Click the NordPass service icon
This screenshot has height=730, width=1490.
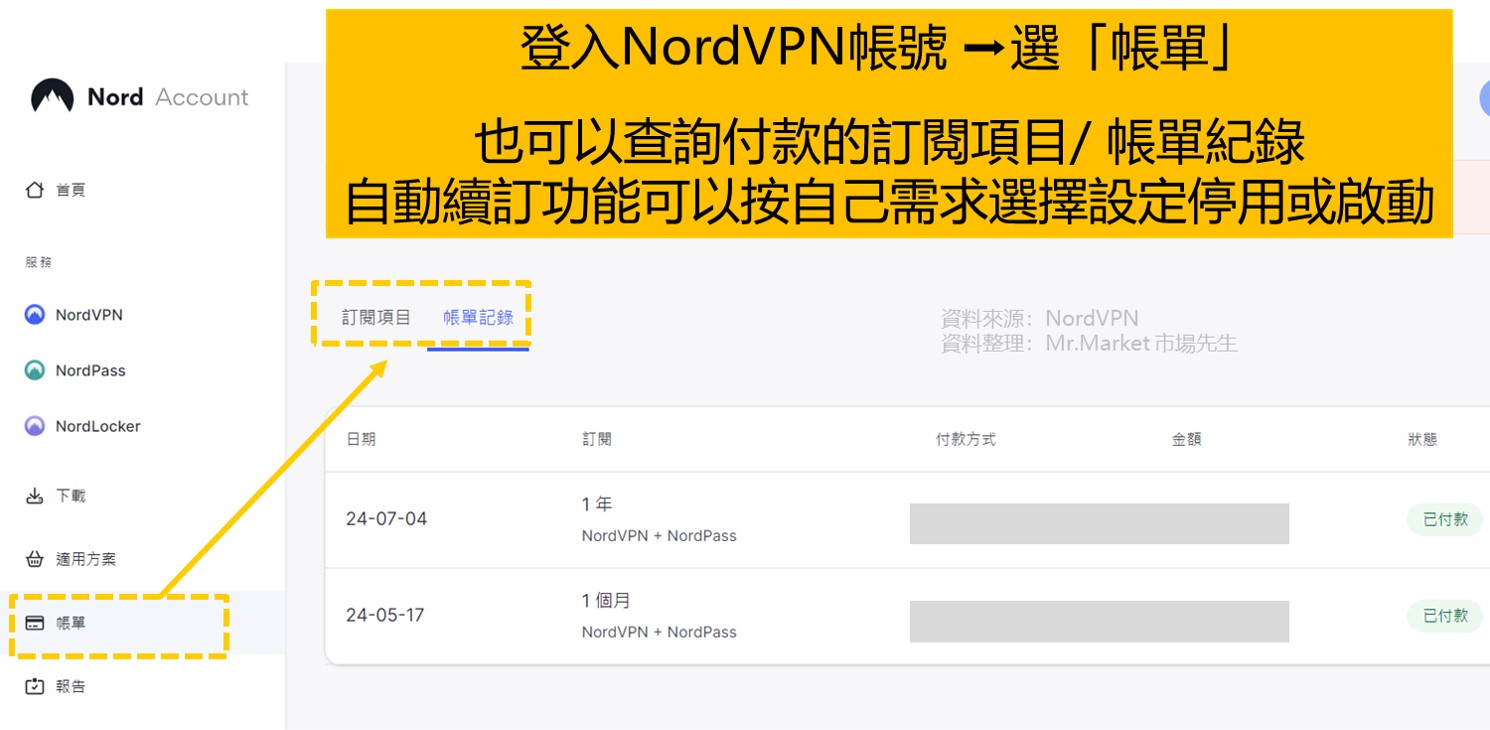(35, 370)
